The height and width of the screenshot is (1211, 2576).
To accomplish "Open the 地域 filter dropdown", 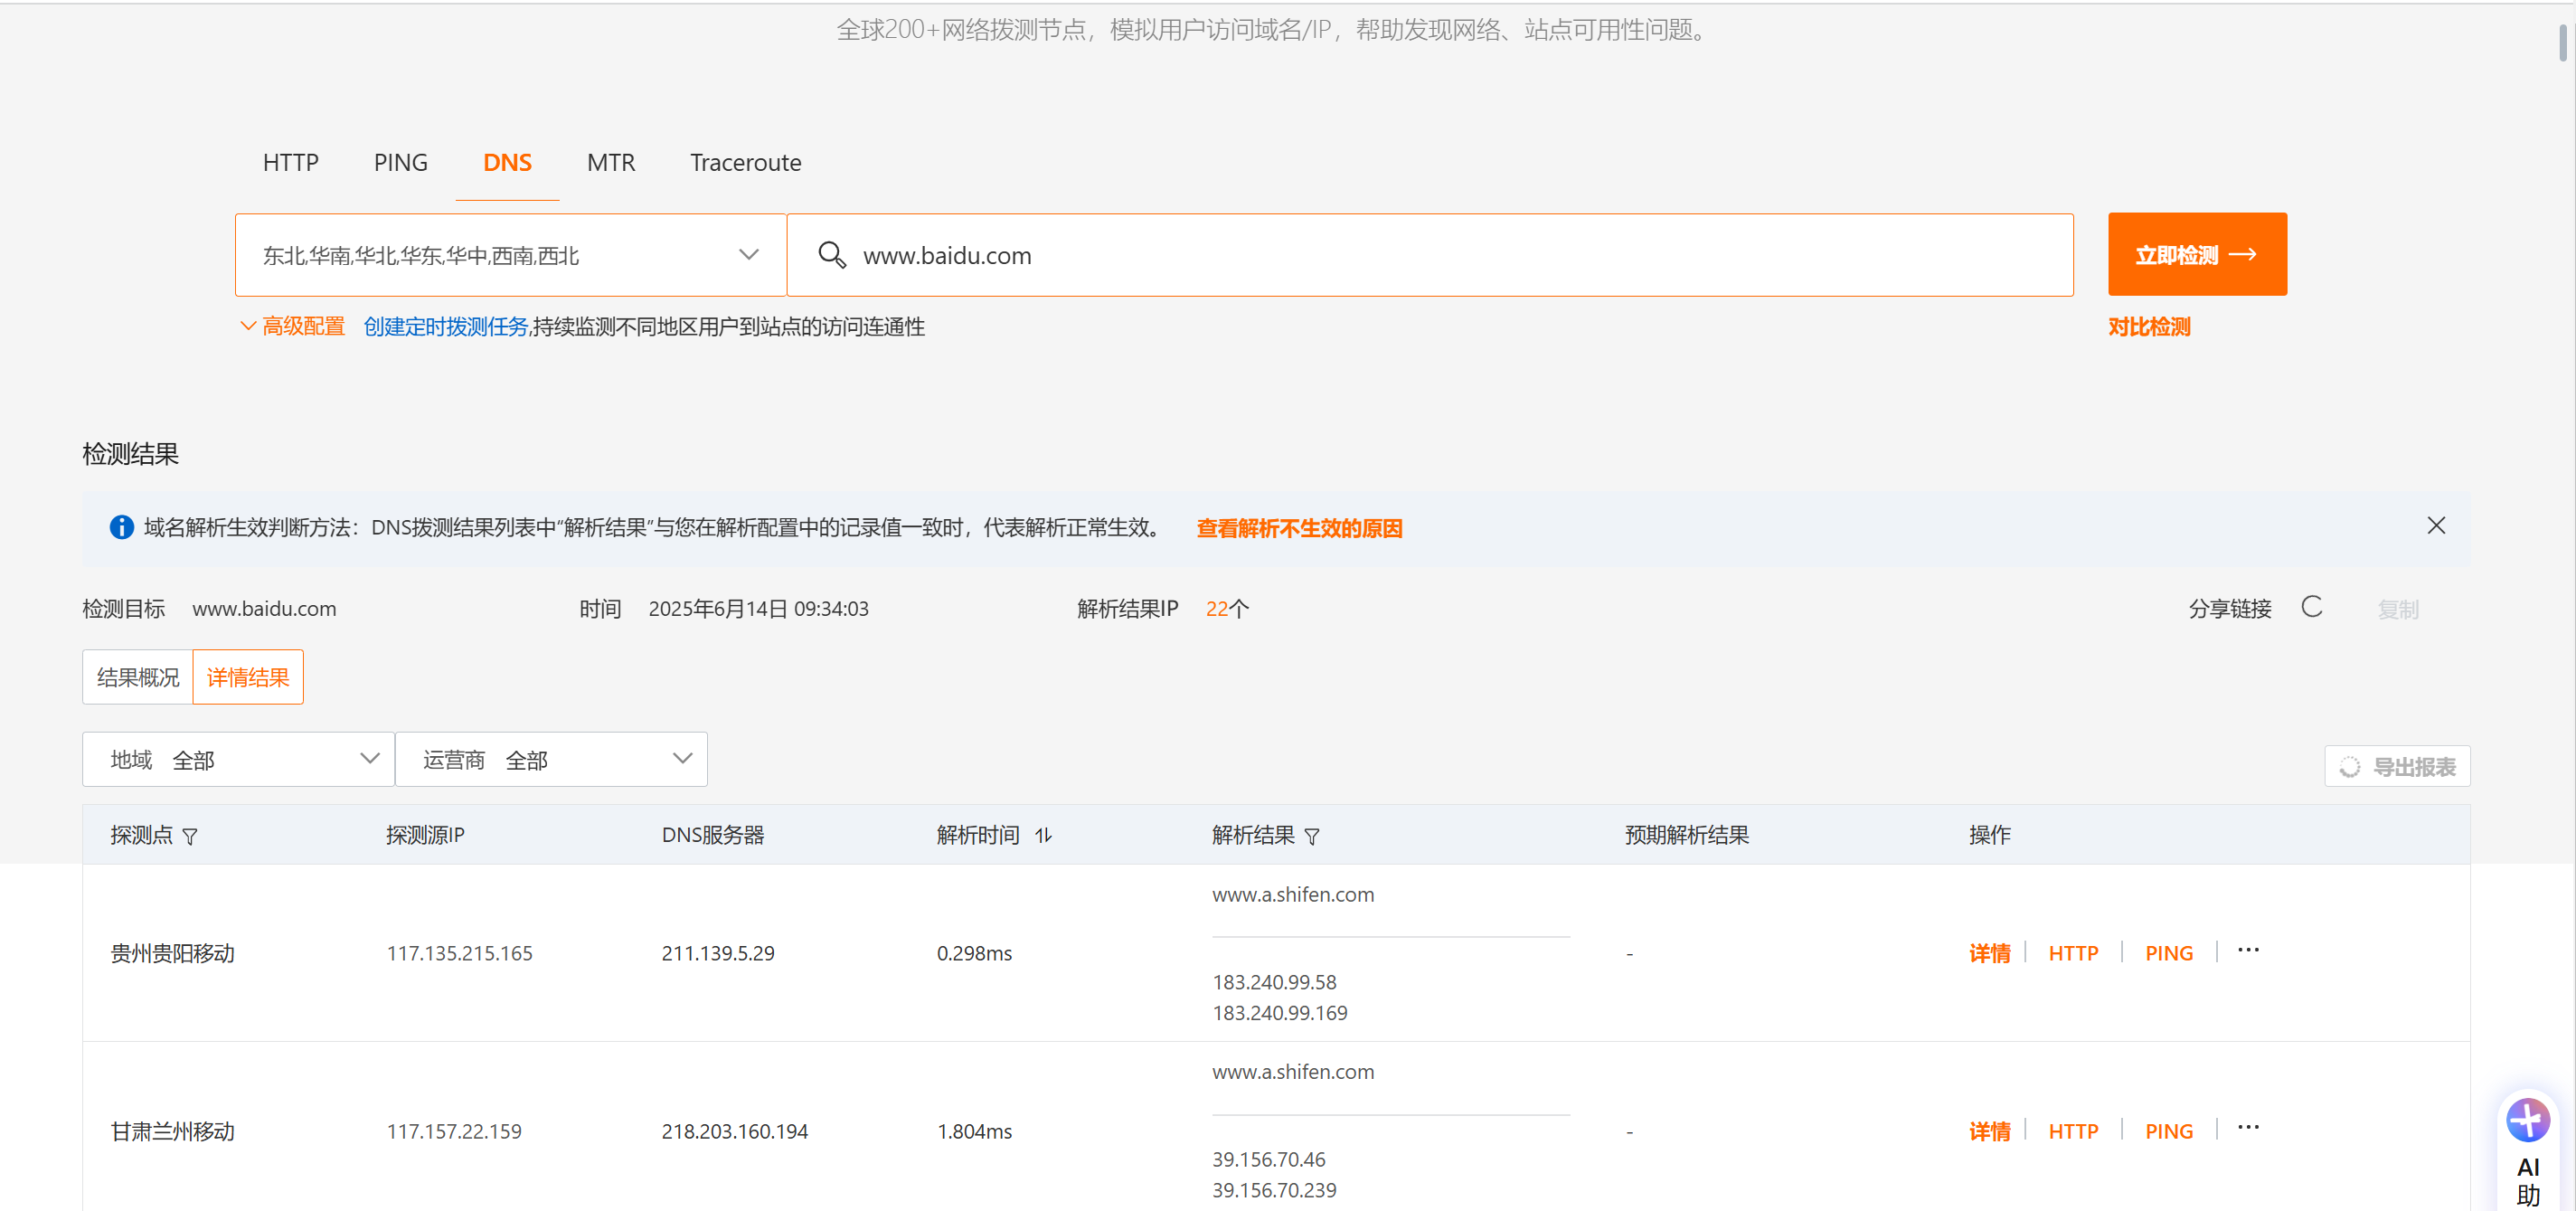I will [x=238, y=759].
